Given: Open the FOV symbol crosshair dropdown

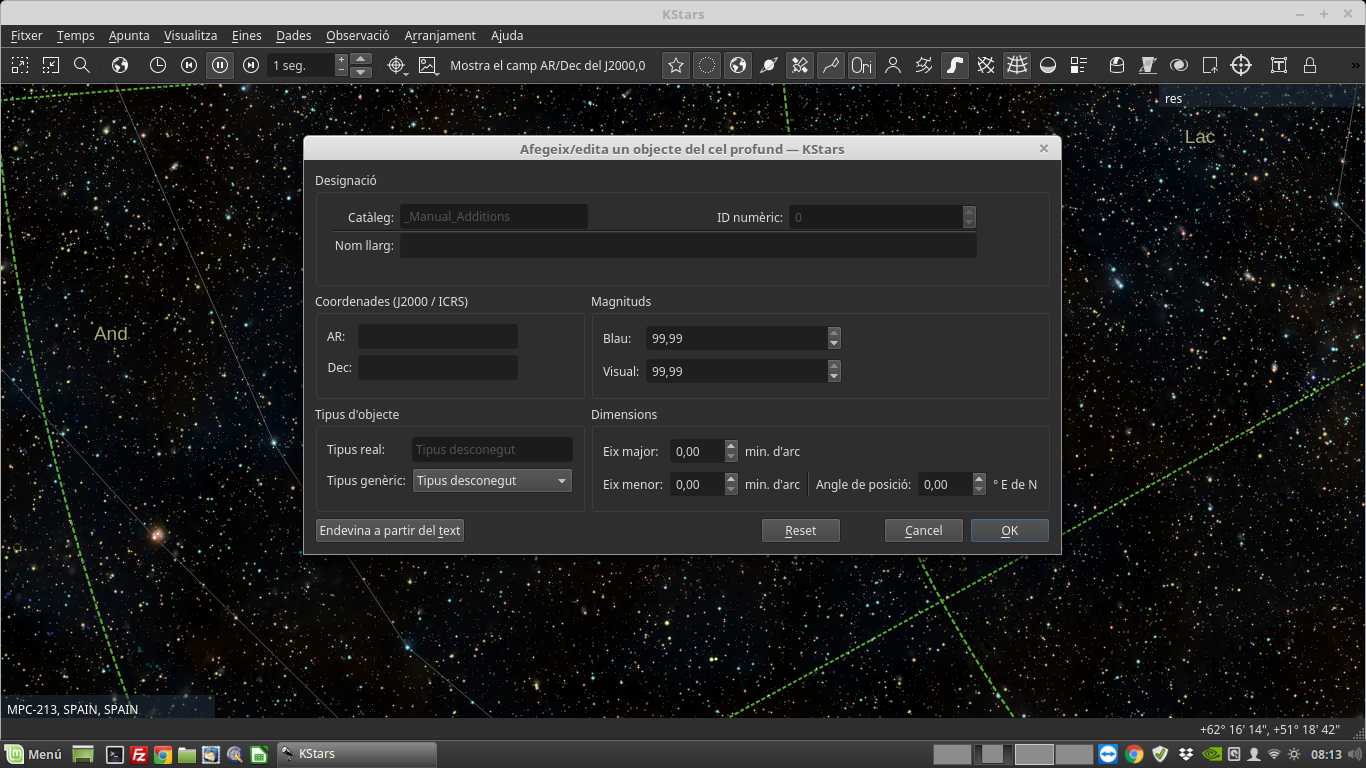Looking at the screenshot, I should pos(397,65).
